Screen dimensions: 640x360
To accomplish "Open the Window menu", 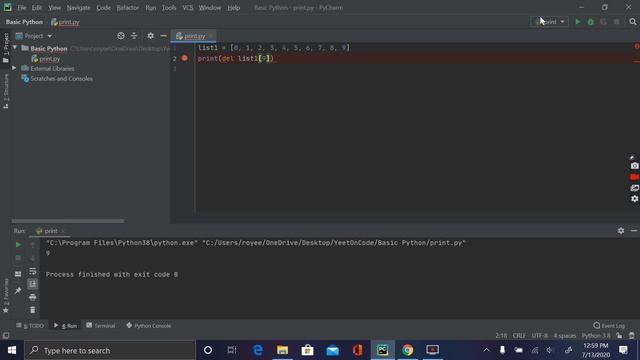I will pyautogui.click(x=210, y=8).
